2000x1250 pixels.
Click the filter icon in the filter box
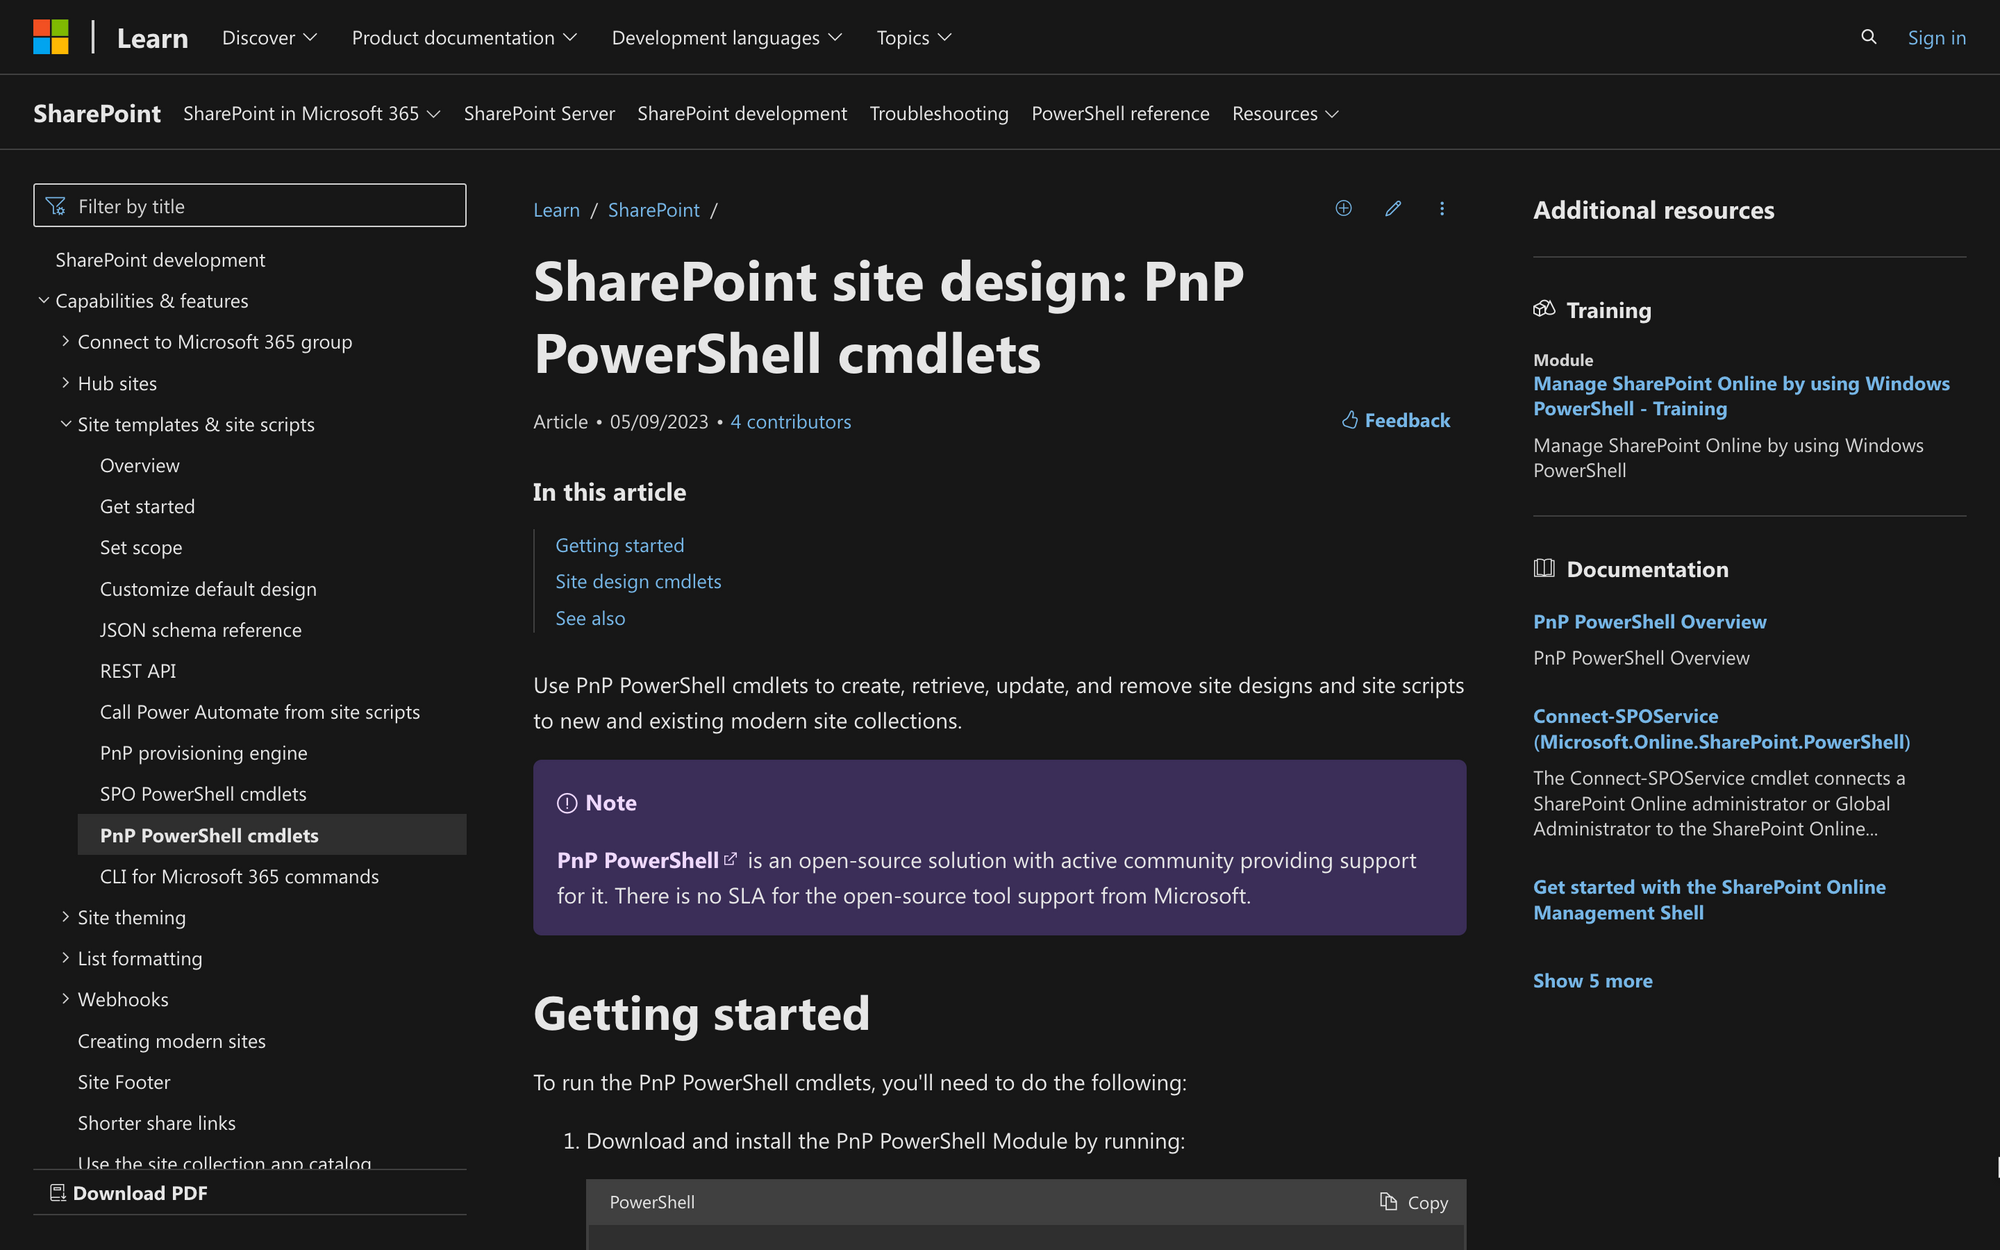click(56, 206)
